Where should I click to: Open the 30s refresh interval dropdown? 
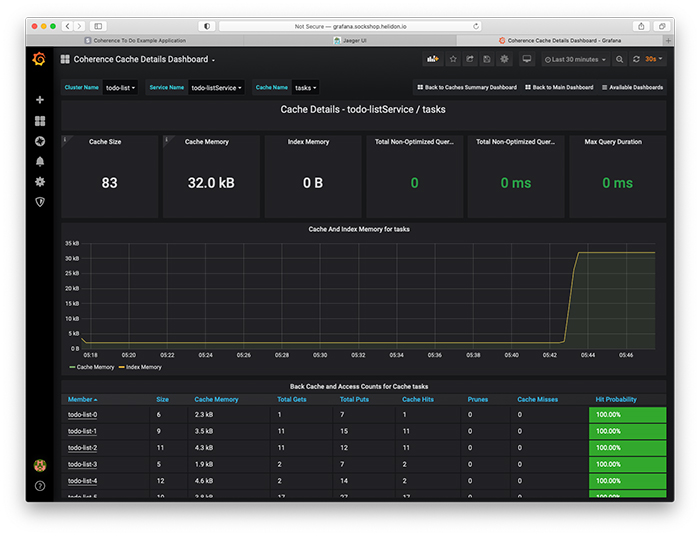tap(654, 59)
